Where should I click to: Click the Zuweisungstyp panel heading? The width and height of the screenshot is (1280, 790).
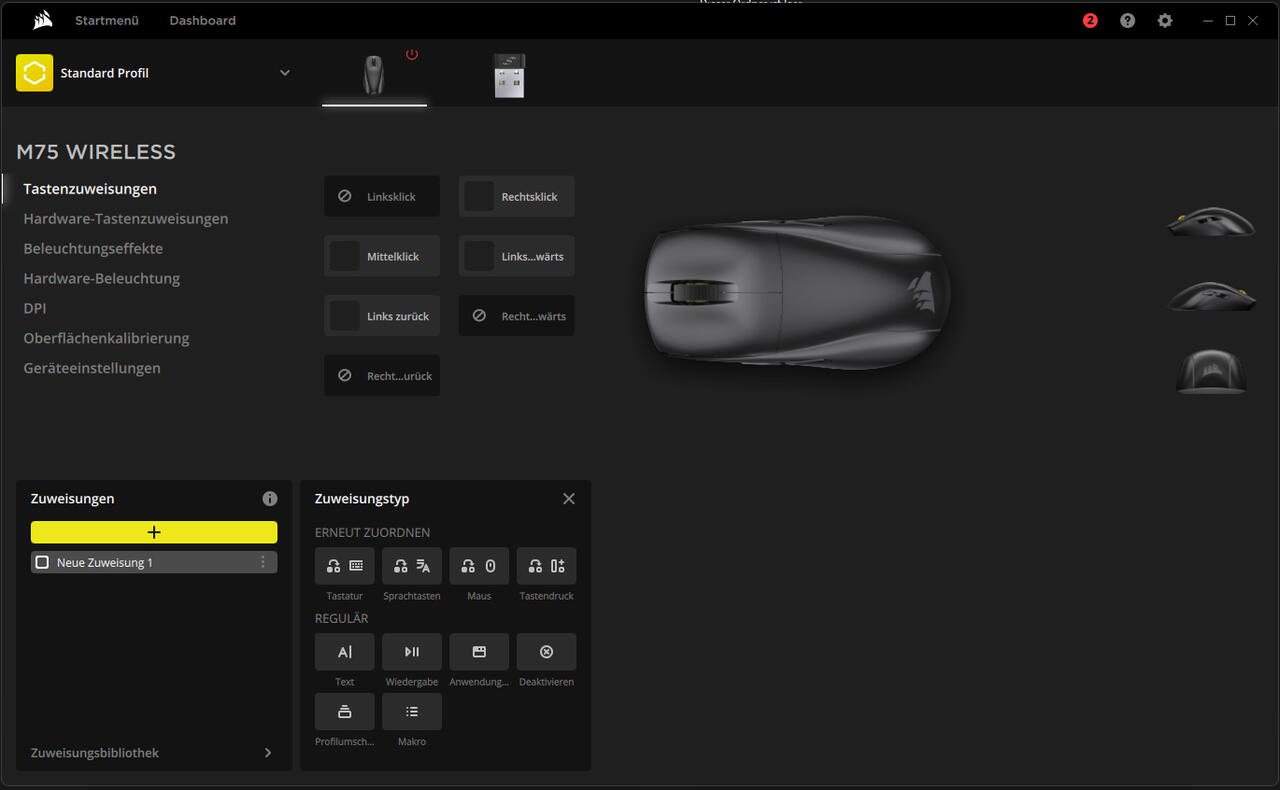point(362,498)
